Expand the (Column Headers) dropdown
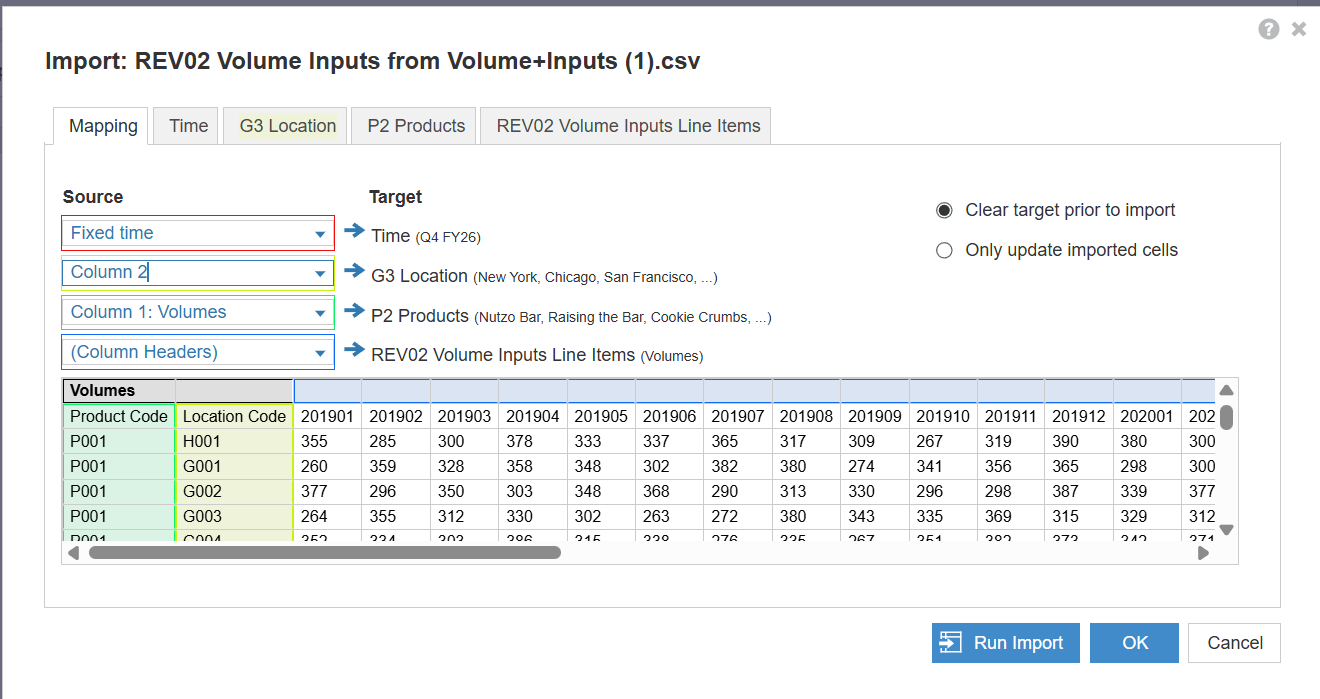This screenshot has width=1320, height=699. (319, 353)
